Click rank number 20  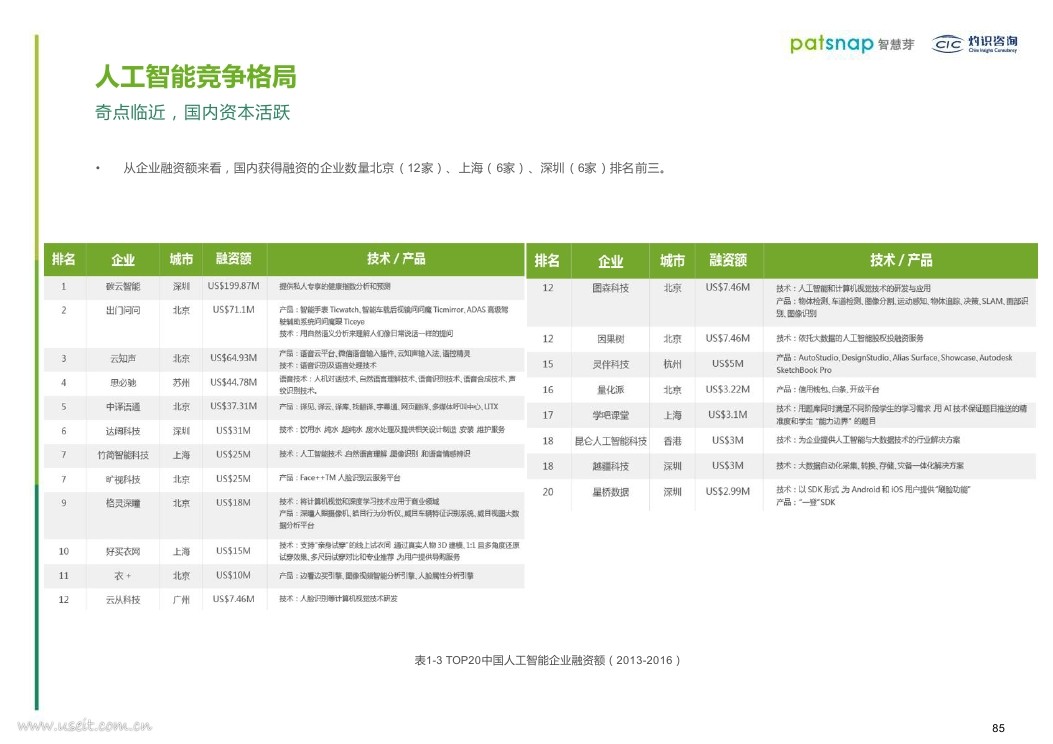[548, 492]
